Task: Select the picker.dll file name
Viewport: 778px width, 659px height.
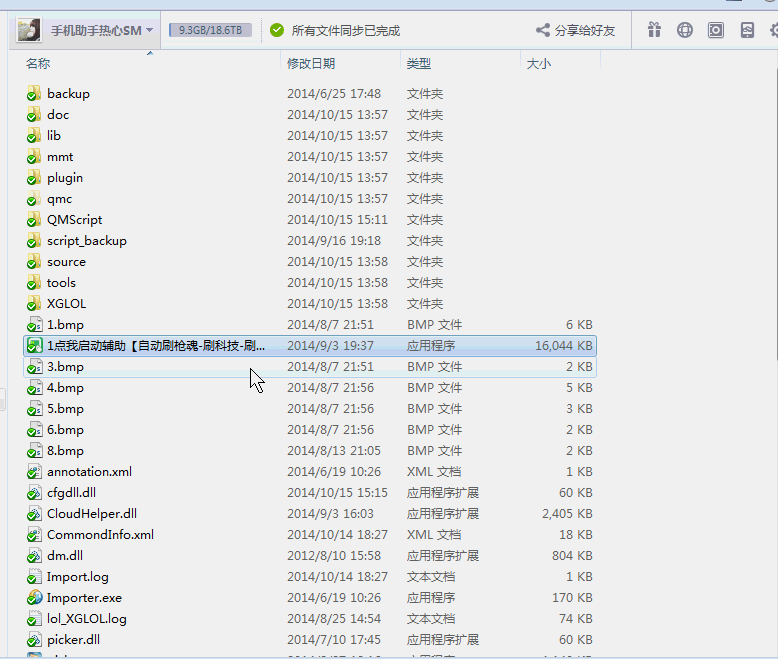Action: 73,640
